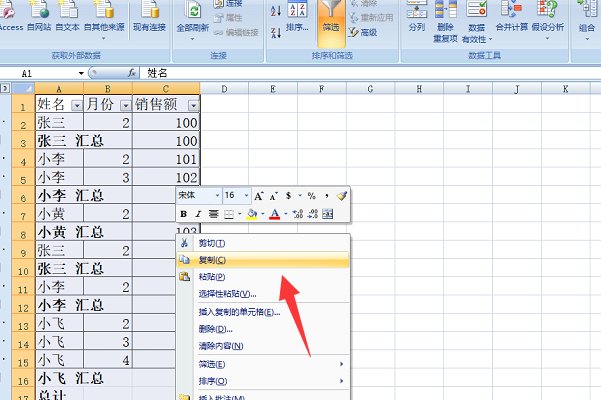Select column D header
Viewport: 601px width, 400px height.
point(224,89)
